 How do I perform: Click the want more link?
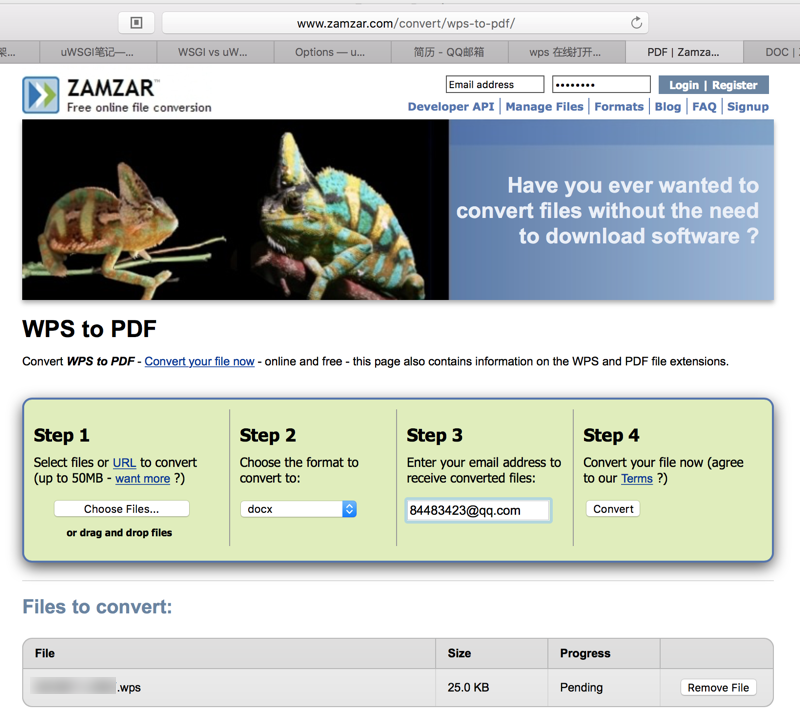142,479
